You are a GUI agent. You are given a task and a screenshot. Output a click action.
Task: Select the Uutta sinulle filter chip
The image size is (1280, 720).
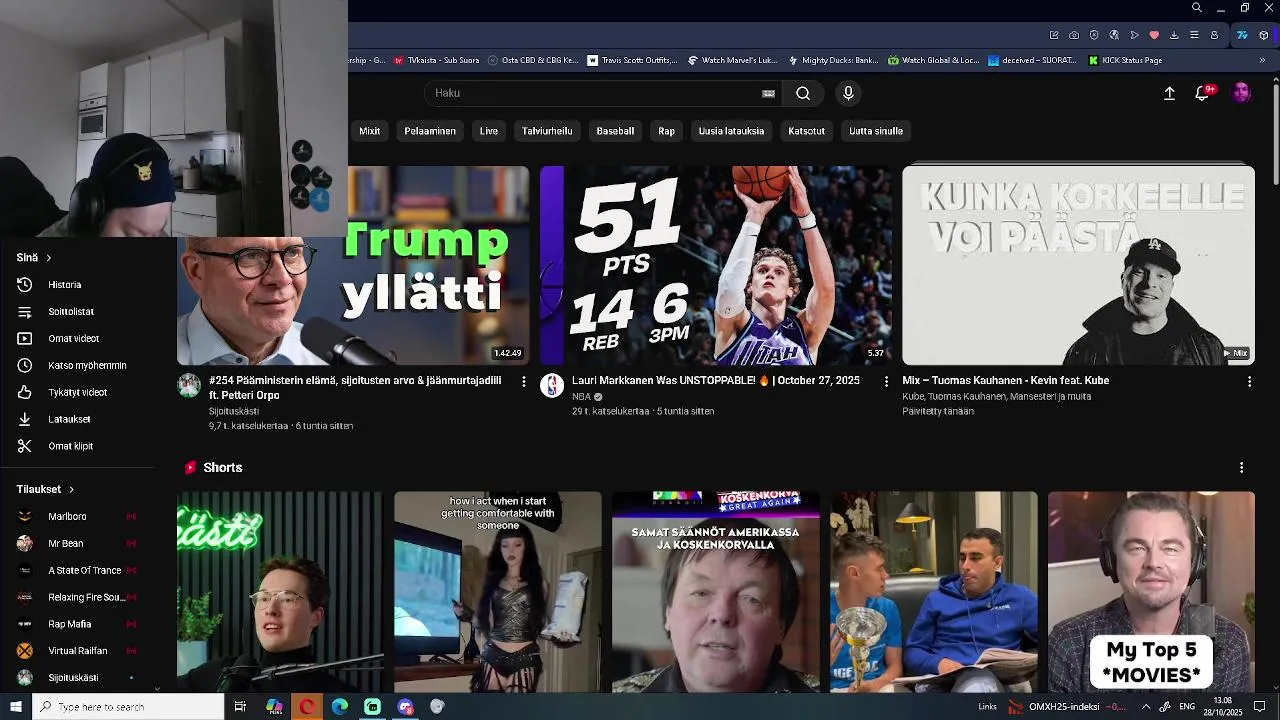coord(876,131)
